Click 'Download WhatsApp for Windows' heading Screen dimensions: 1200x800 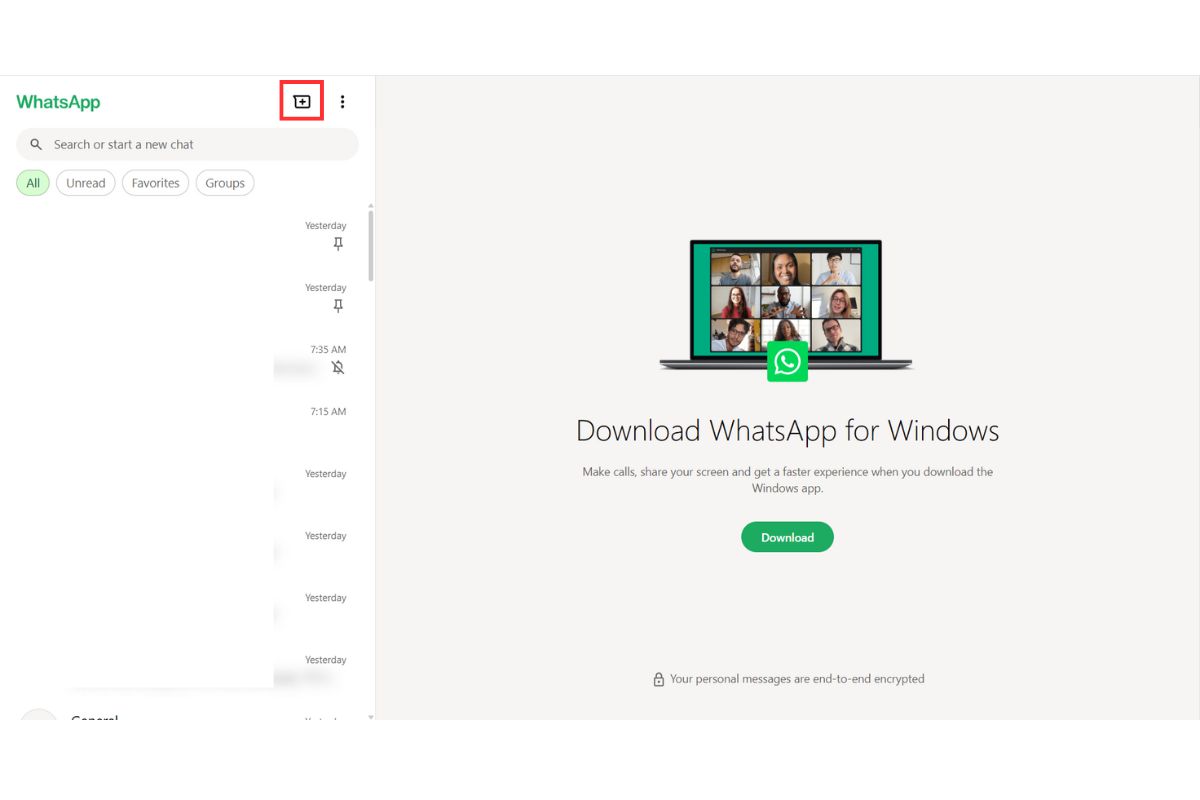tap(787, 431)
